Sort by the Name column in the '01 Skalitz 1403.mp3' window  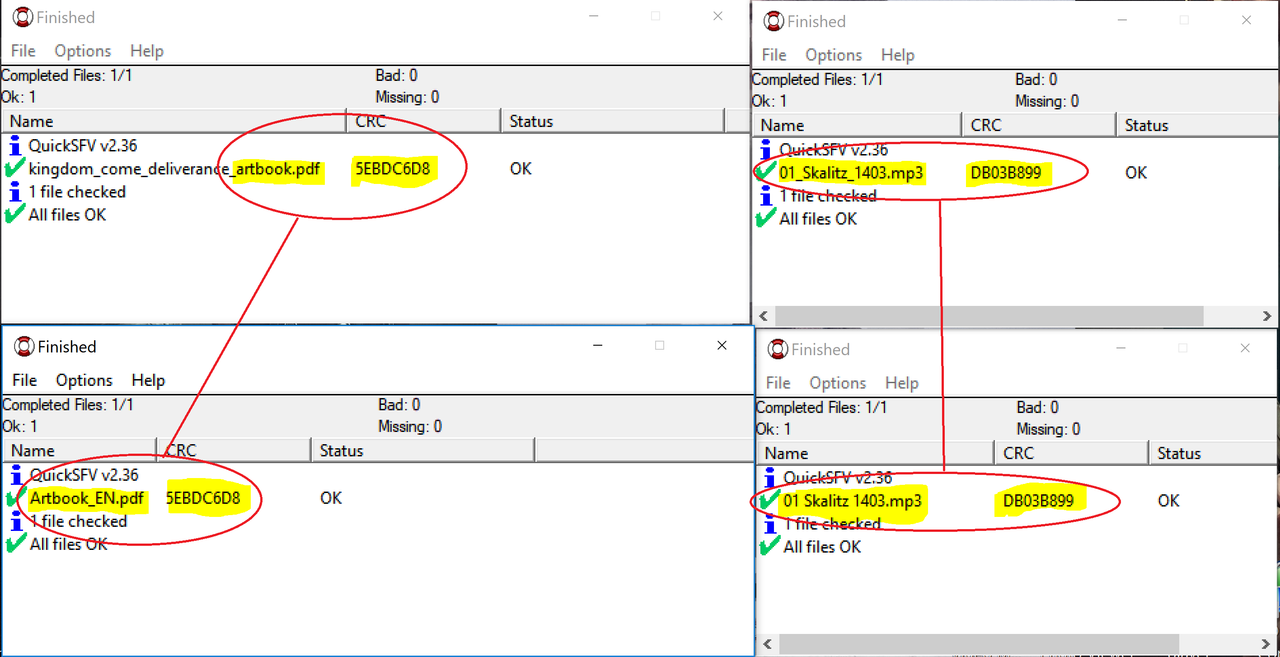(875, 453)
